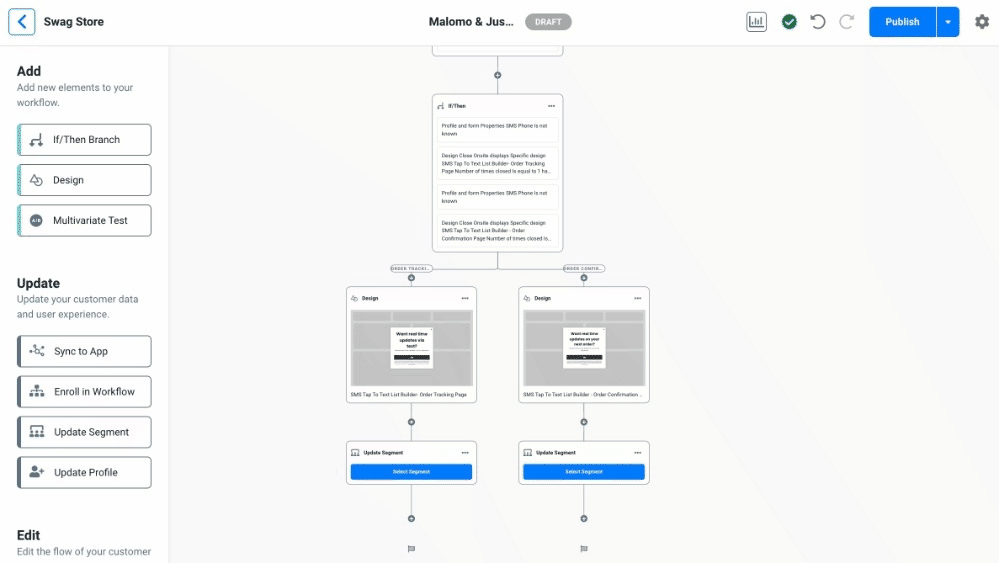Open workflow settings gear
Viewport: 999px width, 563px height.
[x=981, y=22]
